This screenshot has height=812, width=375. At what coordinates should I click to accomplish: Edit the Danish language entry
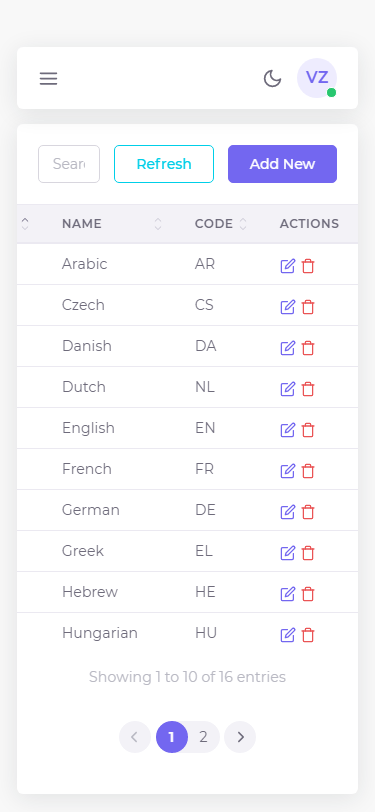point(287,348)
